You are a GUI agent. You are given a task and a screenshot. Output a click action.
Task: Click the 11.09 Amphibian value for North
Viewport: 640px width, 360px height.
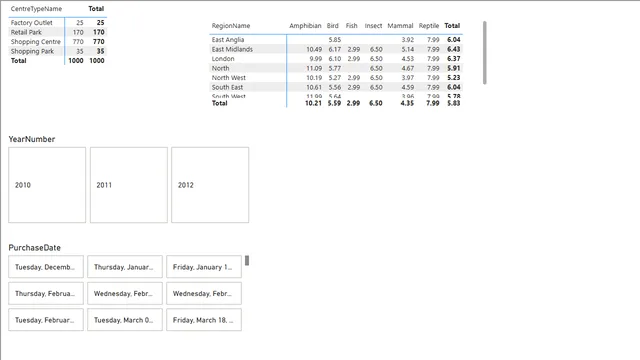pyautogui.click(x=314, y=68)
